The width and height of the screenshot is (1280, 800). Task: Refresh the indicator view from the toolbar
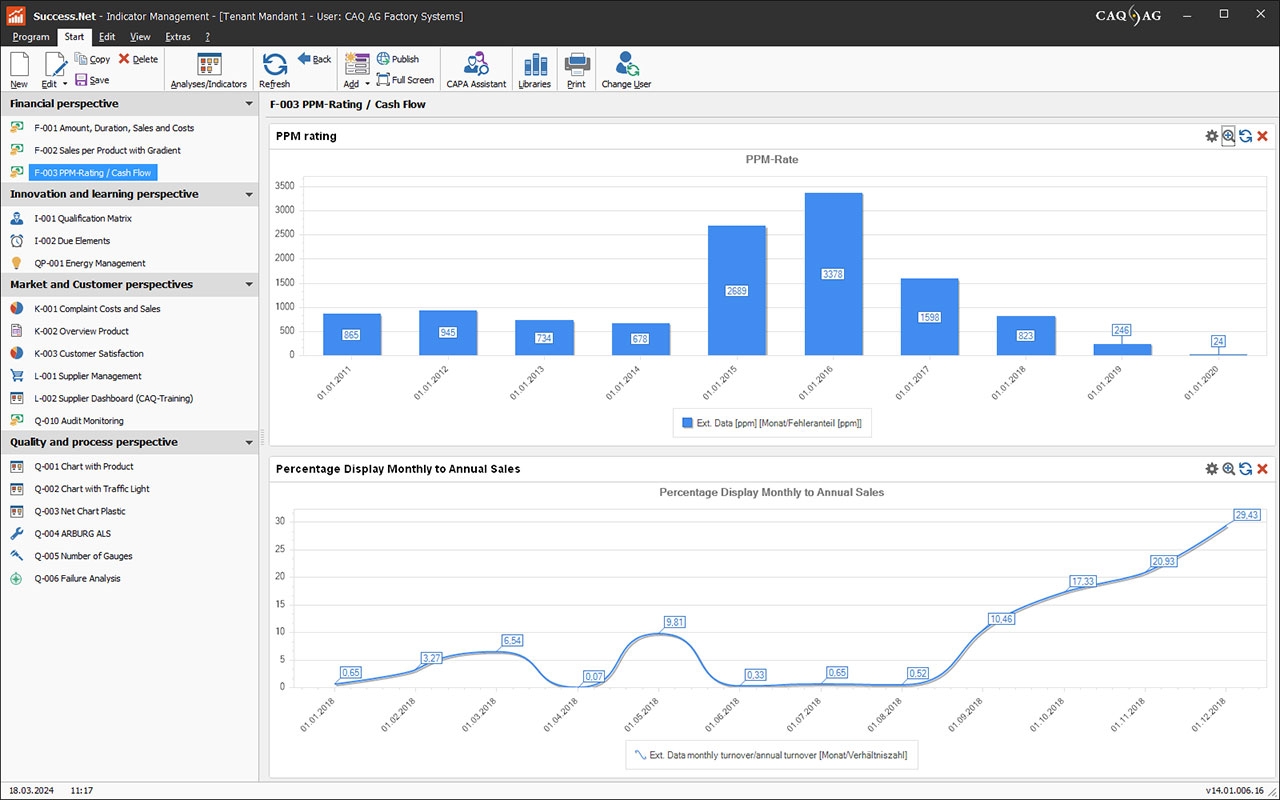[274, 70]
